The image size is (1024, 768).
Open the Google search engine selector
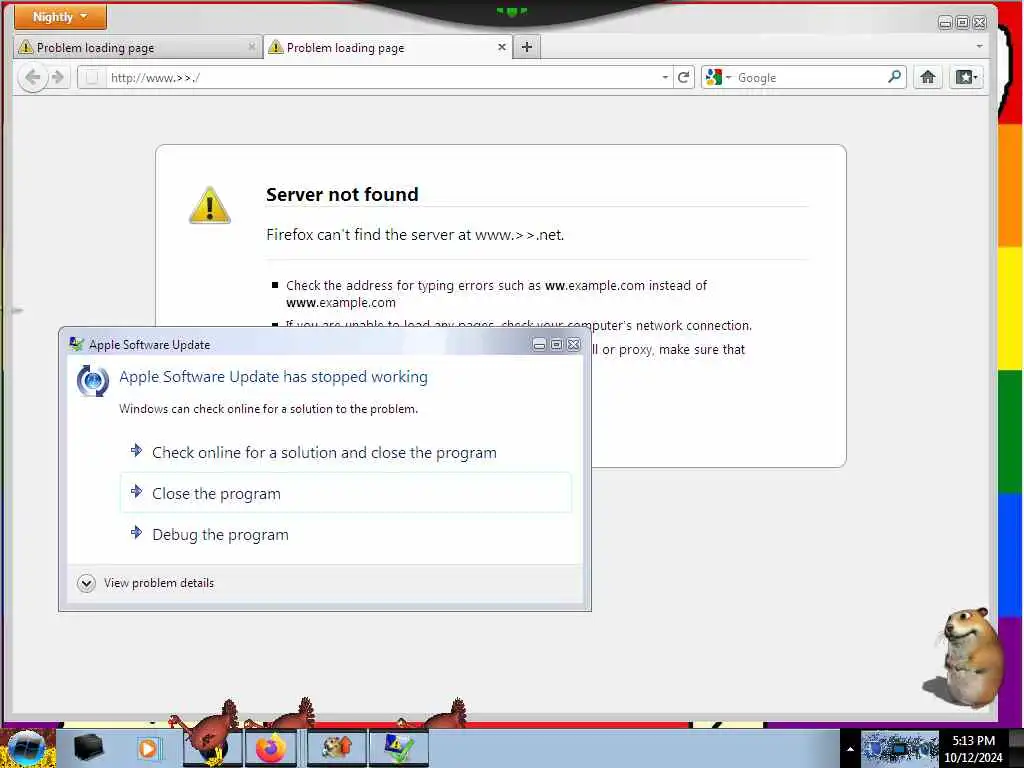(718, 78)
